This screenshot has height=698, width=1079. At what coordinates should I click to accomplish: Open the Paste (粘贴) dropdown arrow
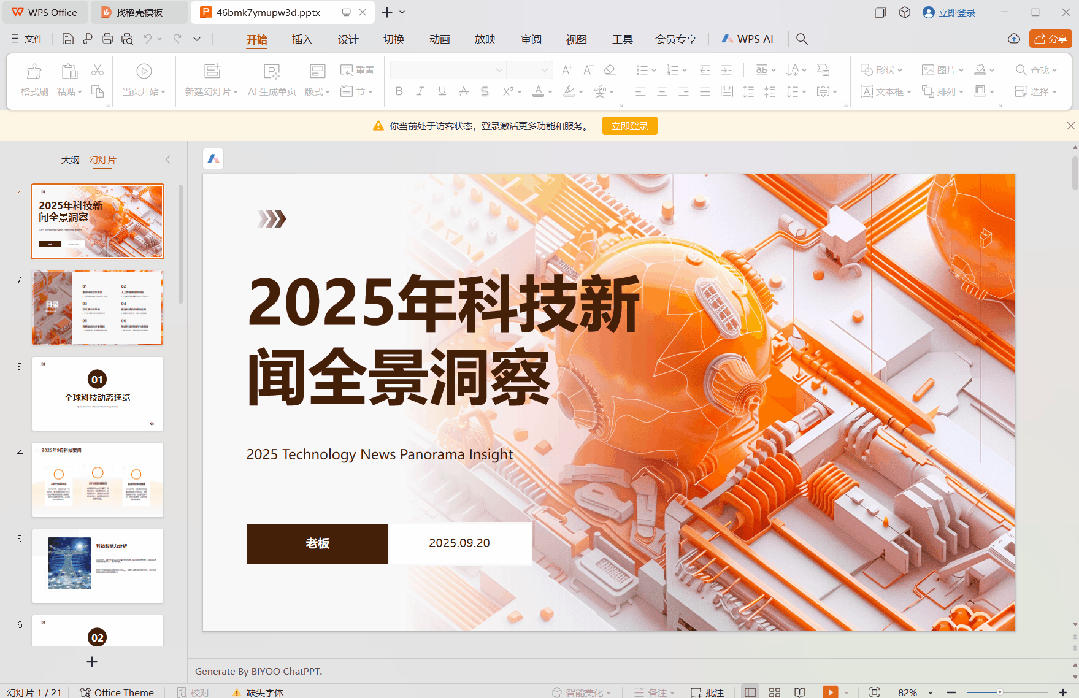[x=79, y=91]
